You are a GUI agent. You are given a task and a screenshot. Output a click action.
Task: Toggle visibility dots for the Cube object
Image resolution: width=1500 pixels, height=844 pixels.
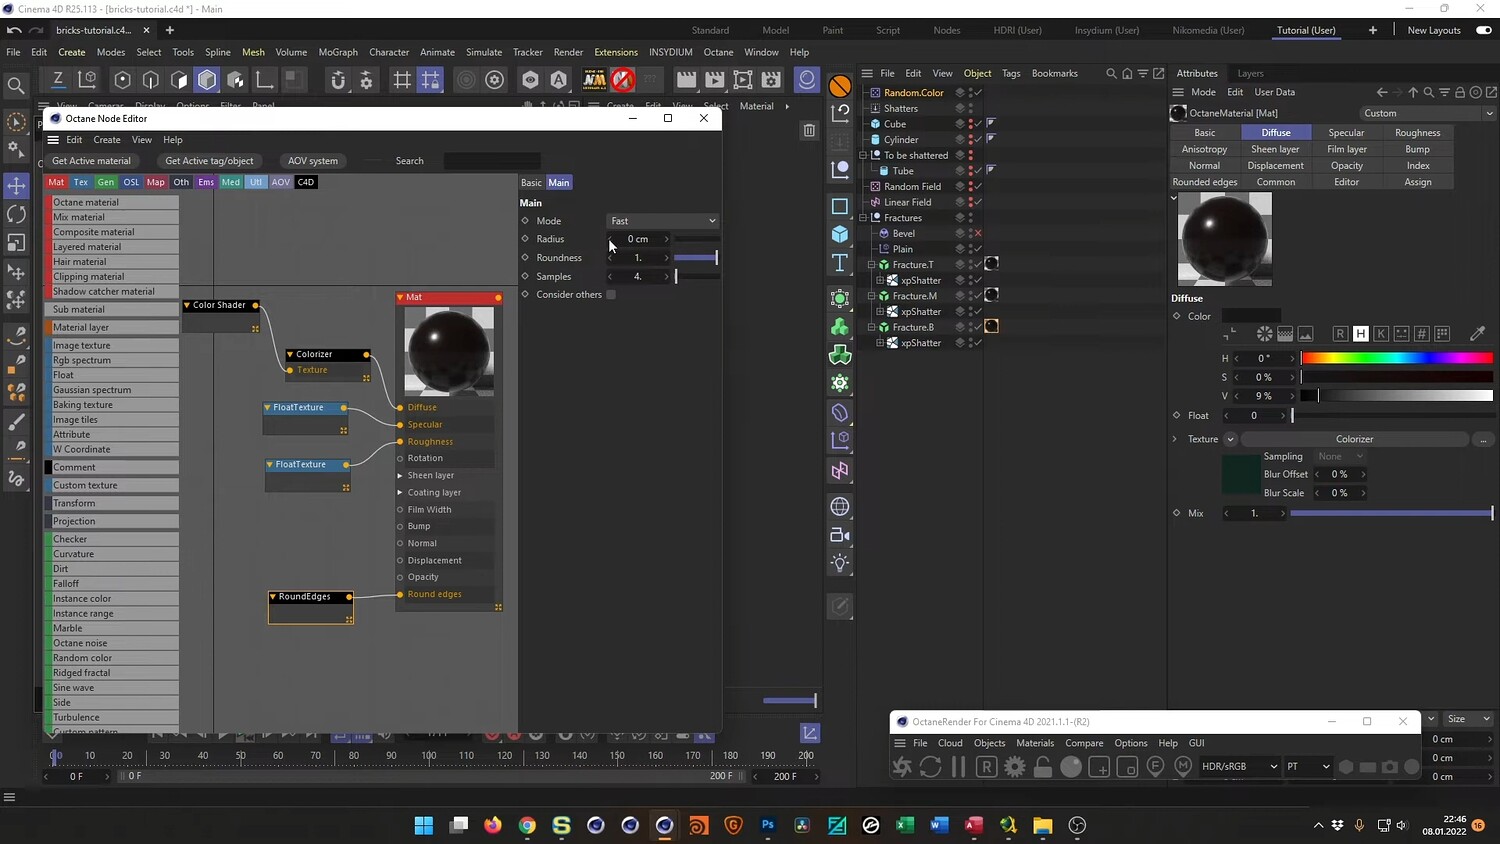tap(969, 124)
